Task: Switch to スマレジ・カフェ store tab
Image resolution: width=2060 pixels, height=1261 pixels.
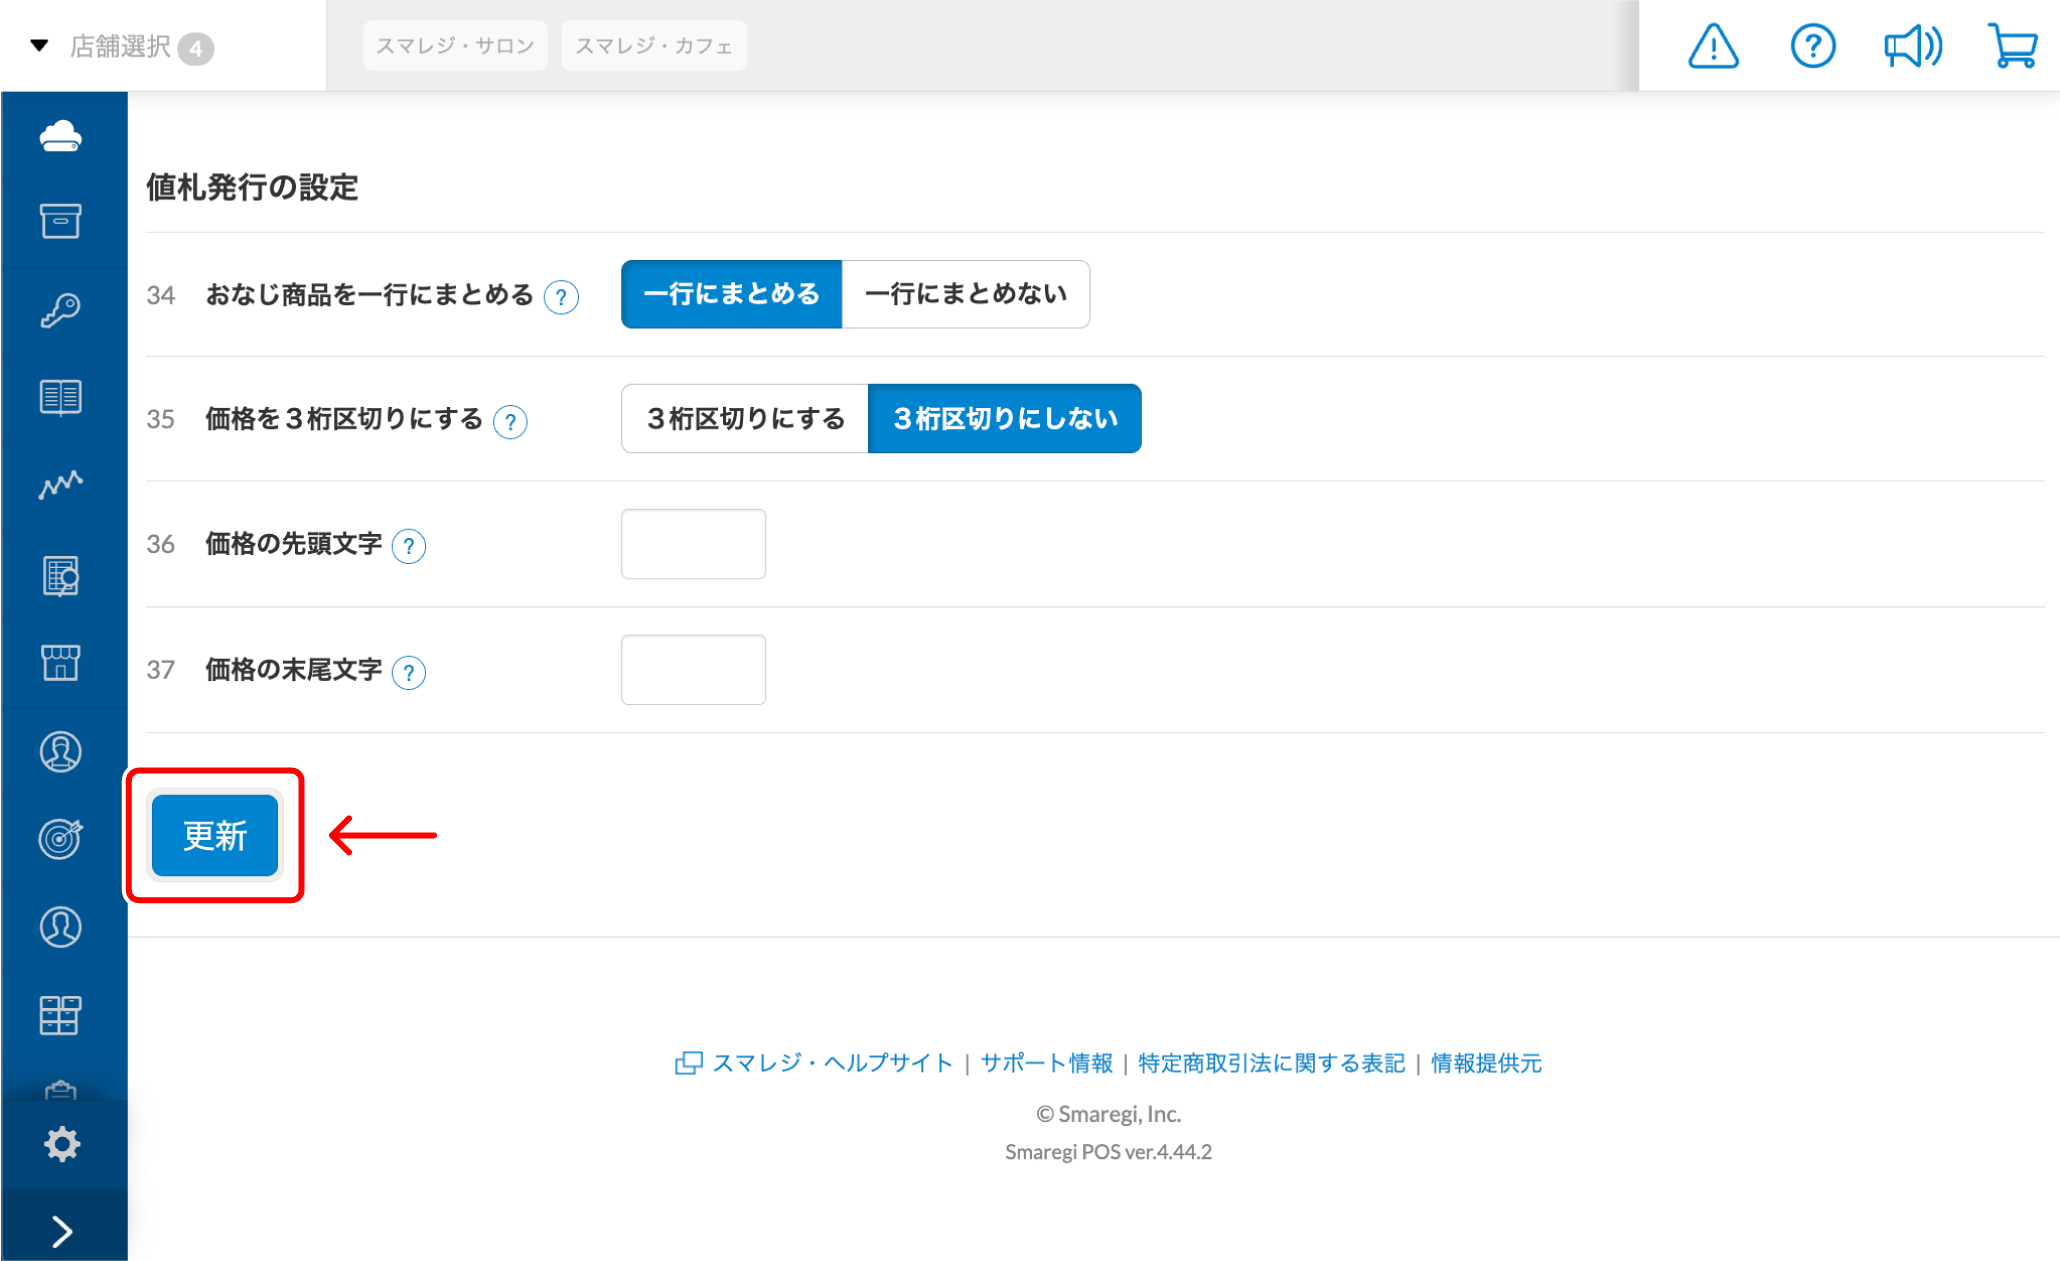Action: point(654,46)
